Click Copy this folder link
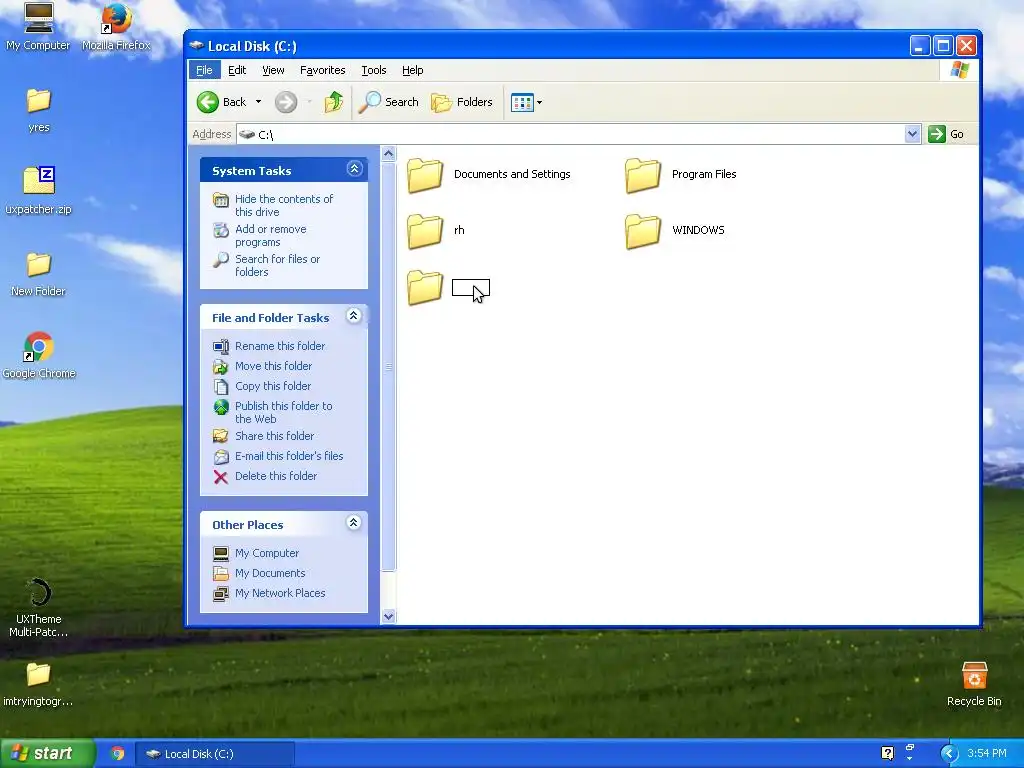Viewport: 1024px width, 768px height. [x=273, y=386]
